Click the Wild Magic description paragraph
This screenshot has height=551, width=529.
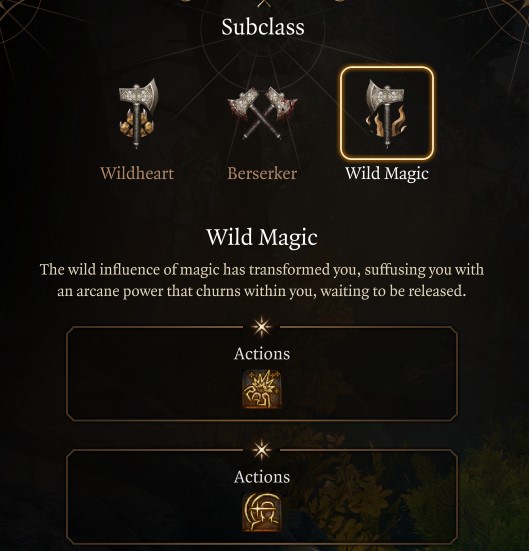(262, 281)
